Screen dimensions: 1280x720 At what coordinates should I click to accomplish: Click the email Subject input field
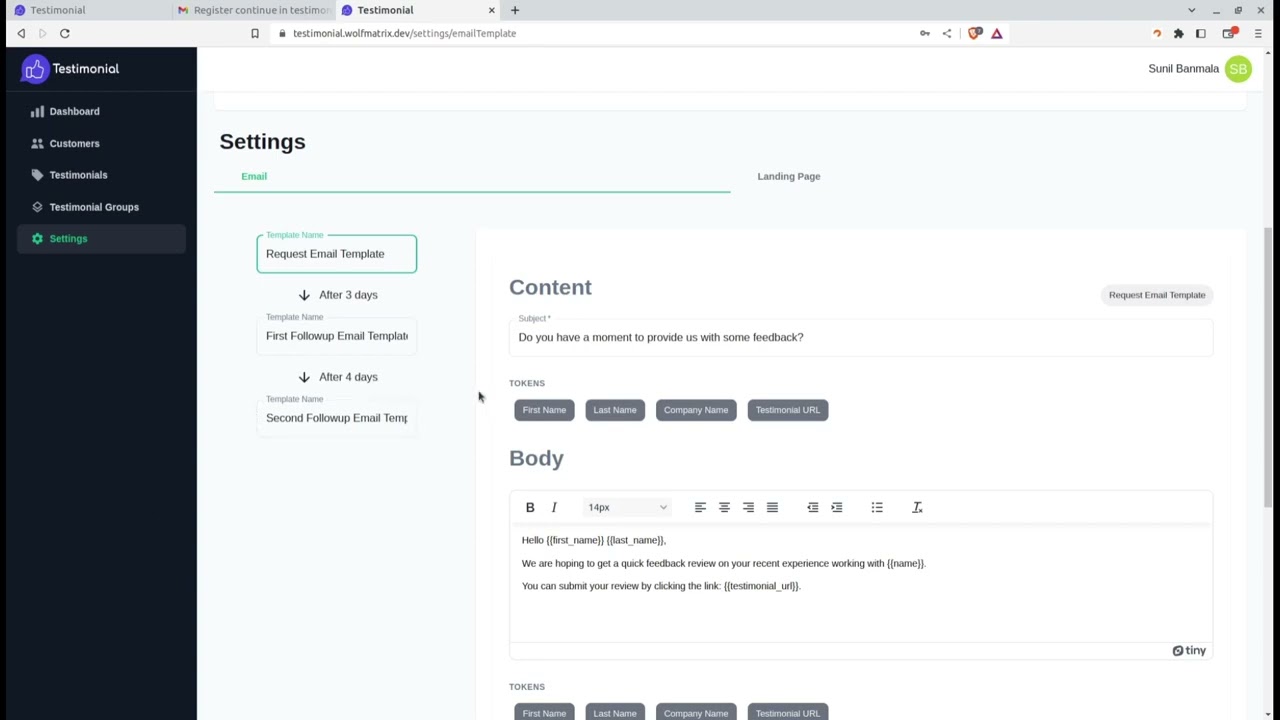(x=861, y=337)
